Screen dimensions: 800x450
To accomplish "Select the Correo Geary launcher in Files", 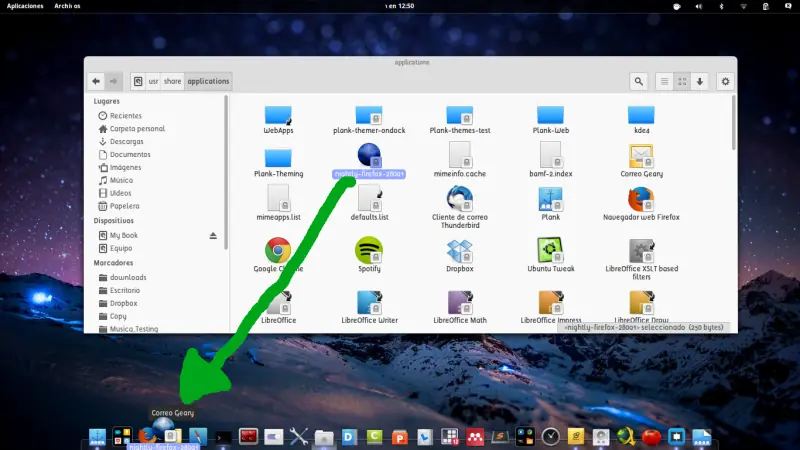I will tap(641, 161).
